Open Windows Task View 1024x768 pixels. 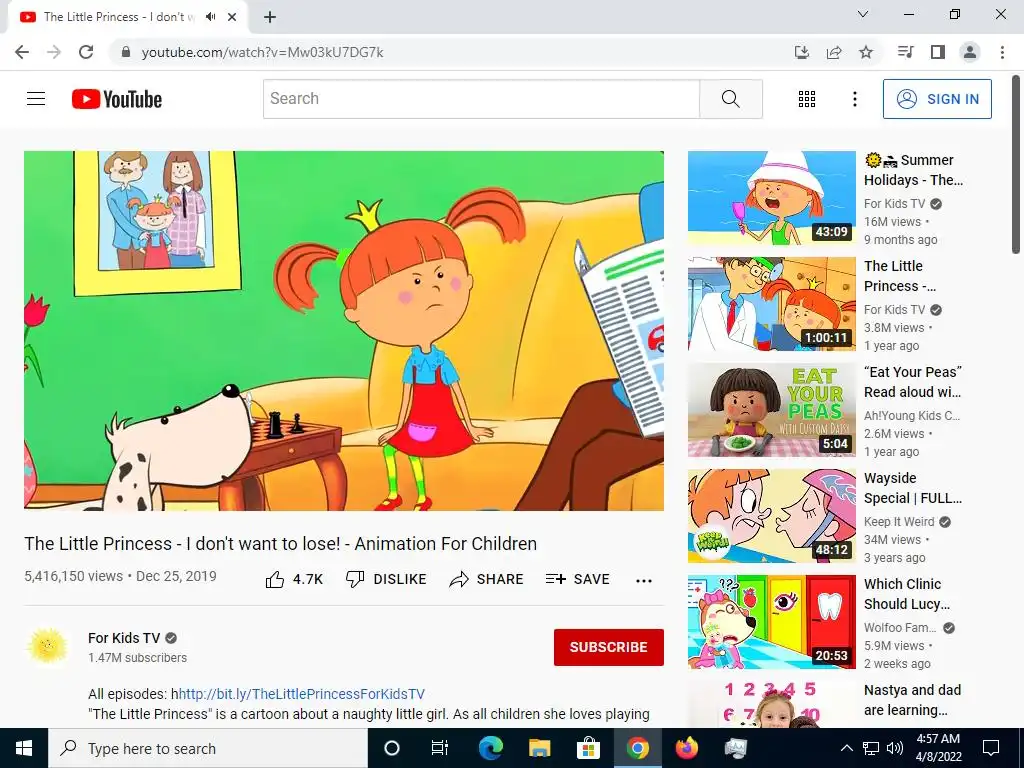pos(440,748)
